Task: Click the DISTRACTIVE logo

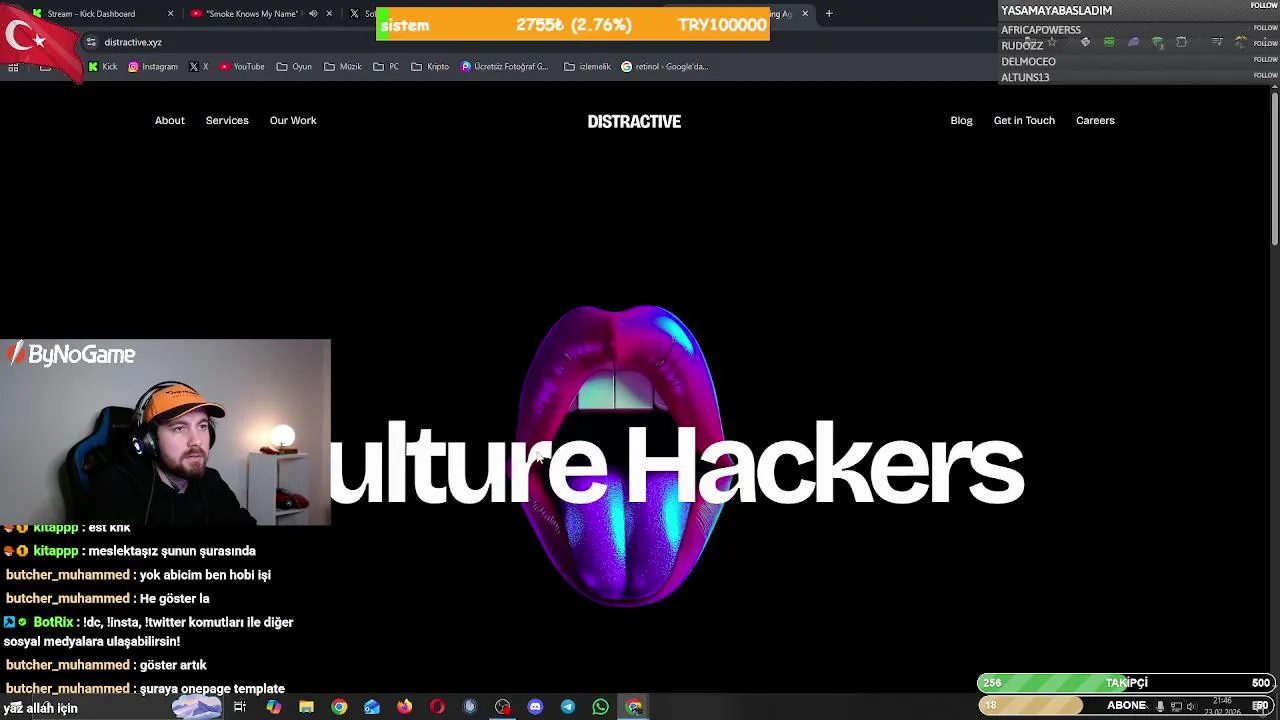Action: pyautogui.click(x=634, y=121)
